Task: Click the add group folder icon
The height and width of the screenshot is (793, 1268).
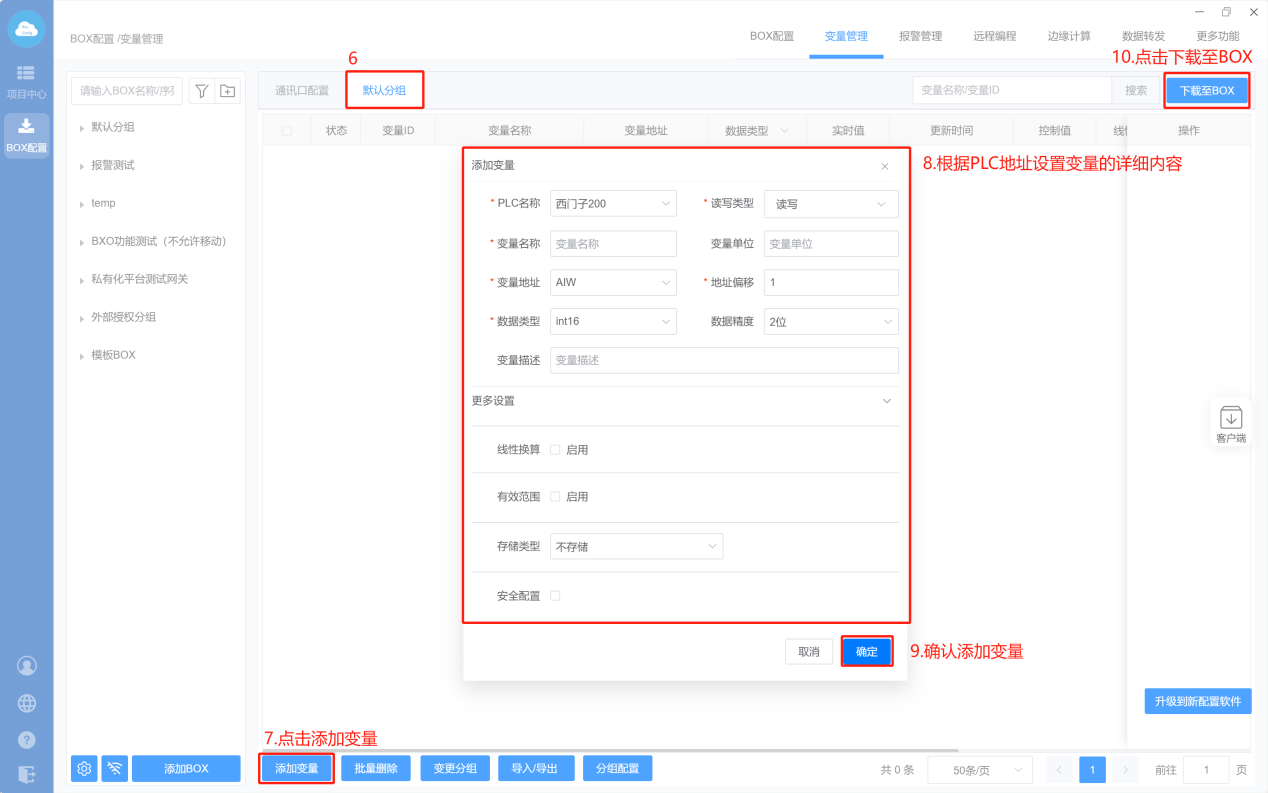Action: [x=228, y=91]
